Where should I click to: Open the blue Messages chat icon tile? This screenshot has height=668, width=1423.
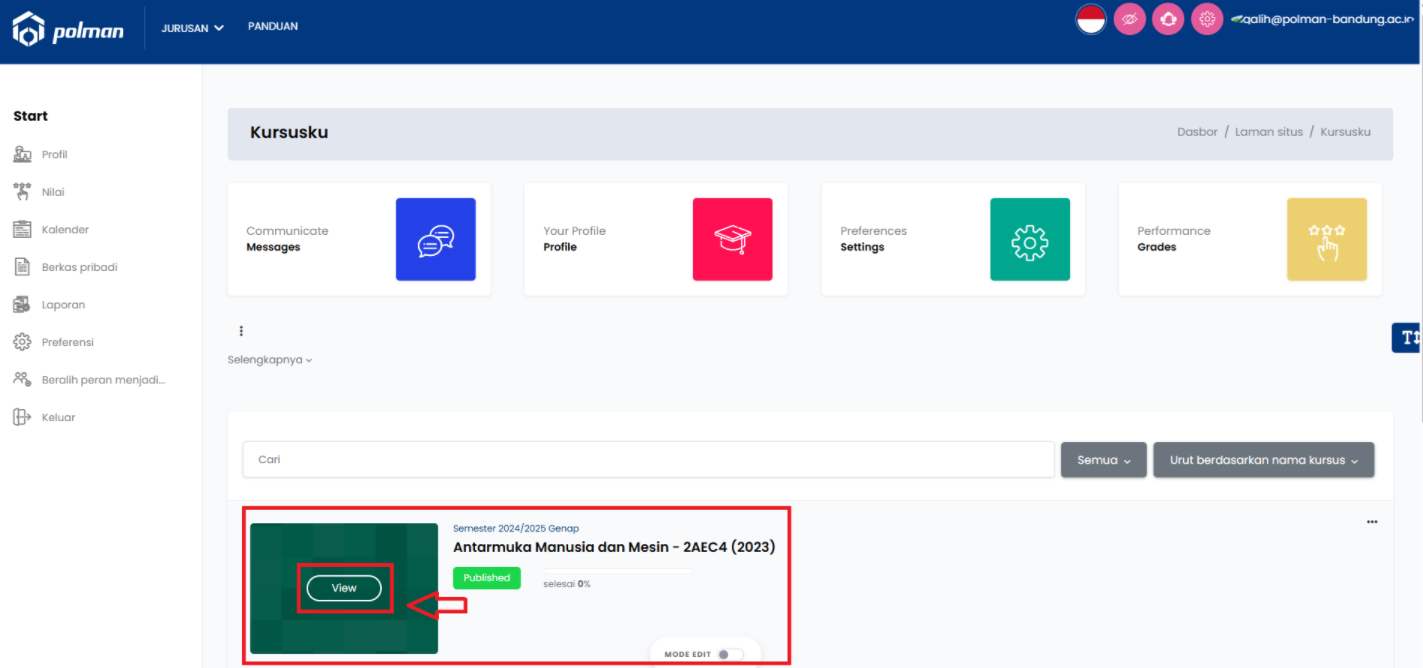click(x=435, y=239)
